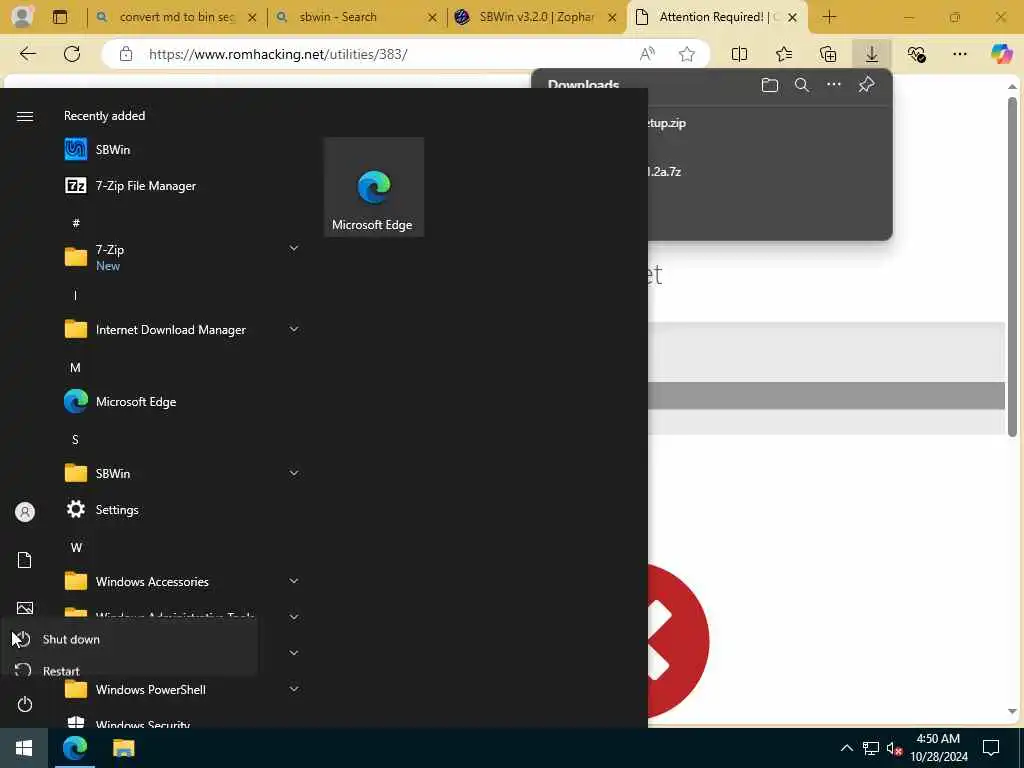Click the taskbar clock and date
Screen dimensions: 1024x768
coord(939,748)
